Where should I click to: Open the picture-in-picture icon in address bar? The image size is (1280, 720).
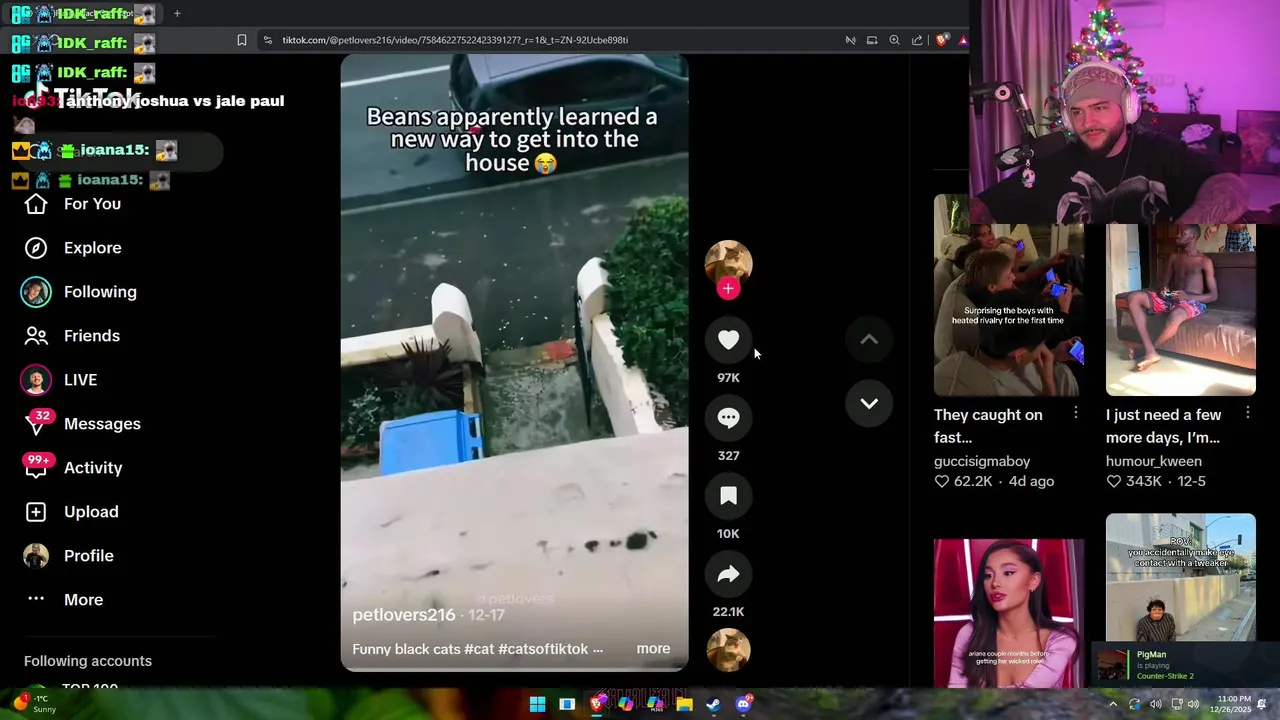(x=872, y=40)
